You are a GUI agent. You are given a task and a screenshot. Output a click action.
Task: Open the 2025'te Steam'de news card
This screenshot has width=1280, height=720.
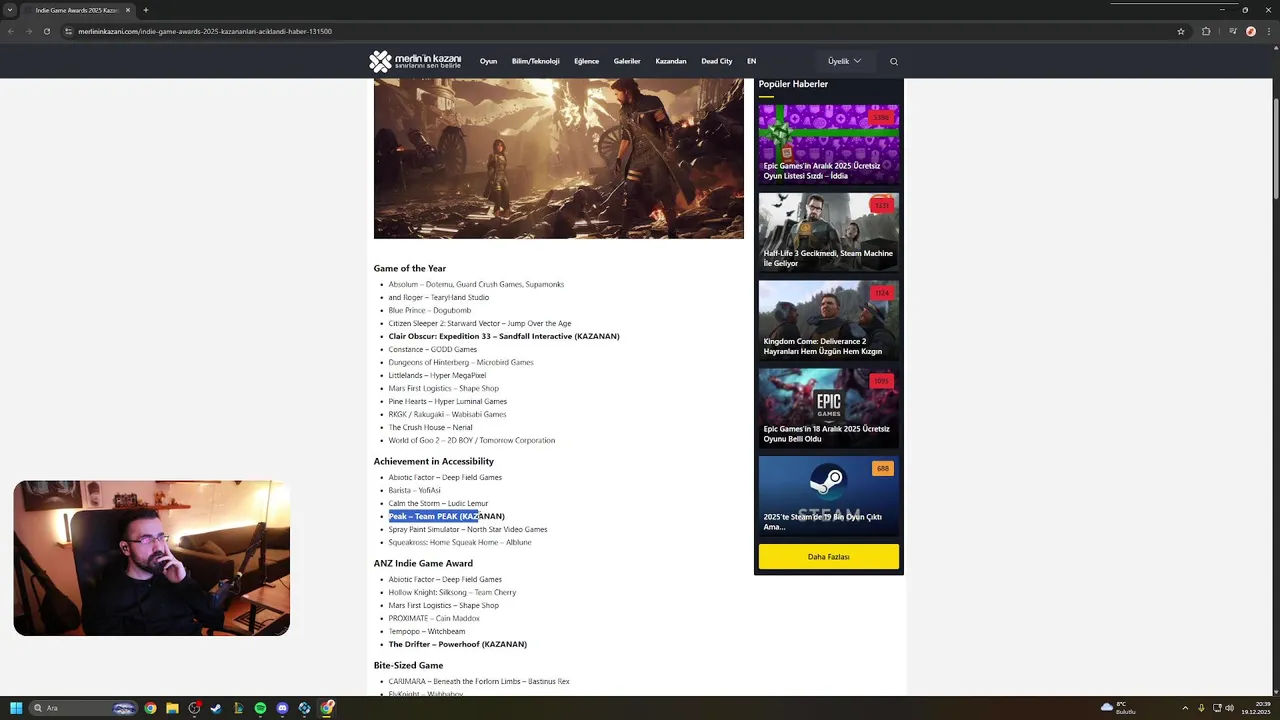coord(828,496)
